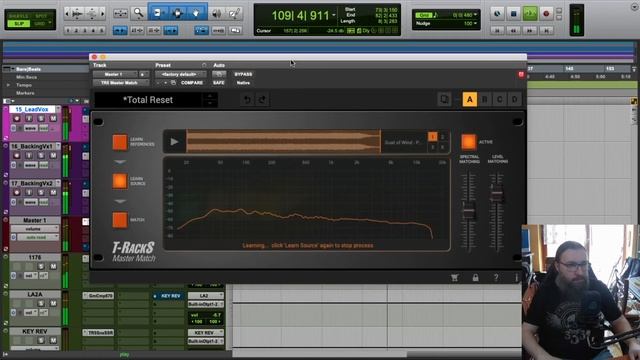Toggle the orange Active button

coord(469,142)
